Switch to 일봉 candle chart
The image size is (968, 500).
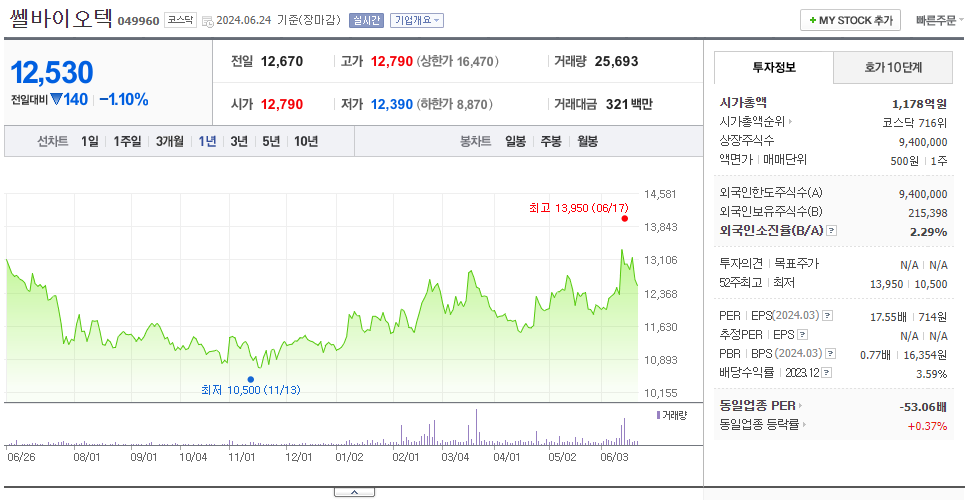515,141
